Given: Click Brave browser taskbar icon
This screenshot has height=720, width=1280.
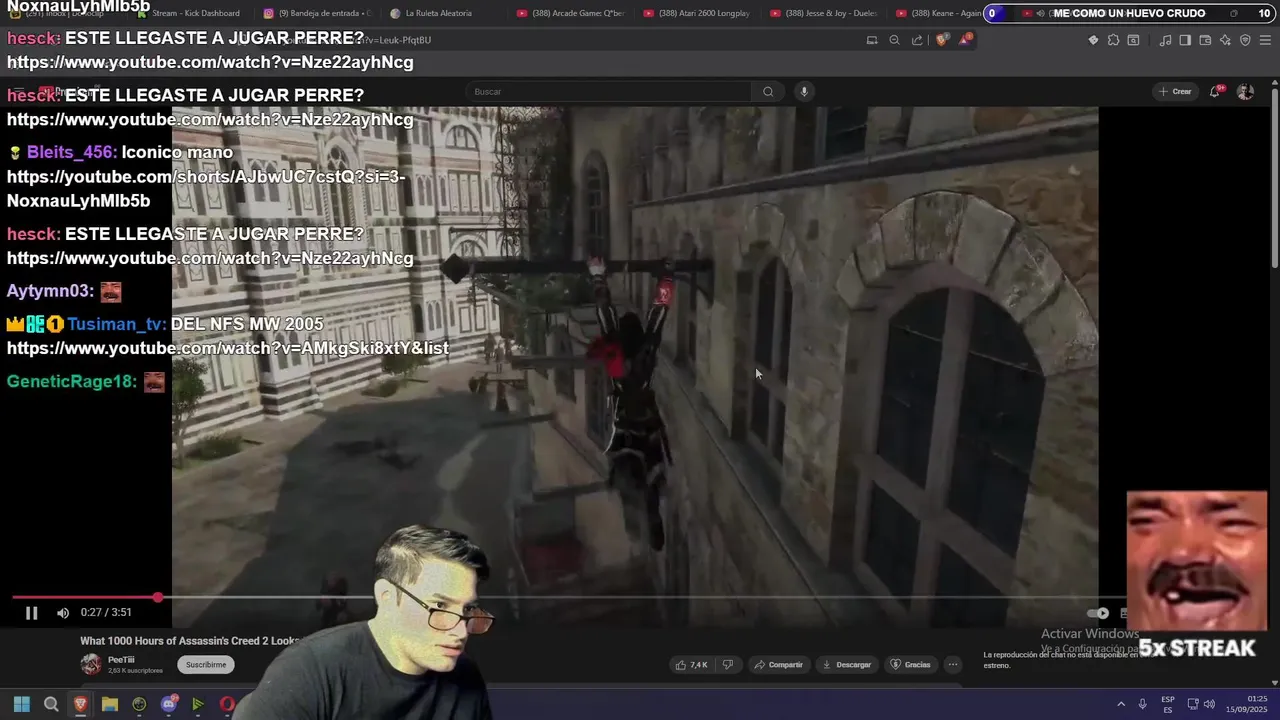Looking at the screenshot, I should (80, 704).
